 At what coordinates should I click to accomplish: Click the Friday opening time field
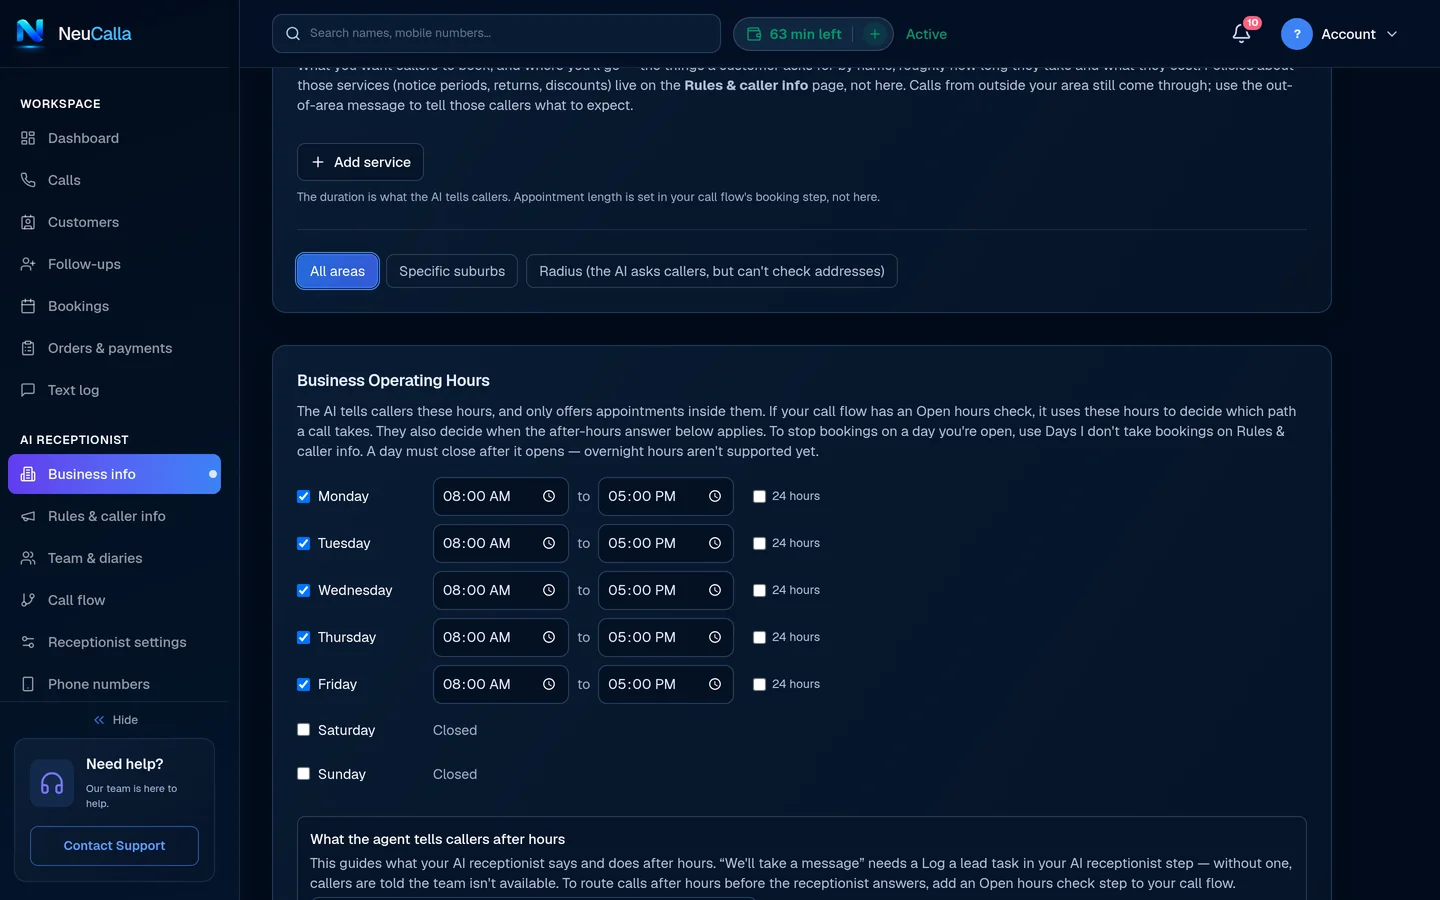coord(500,684)
